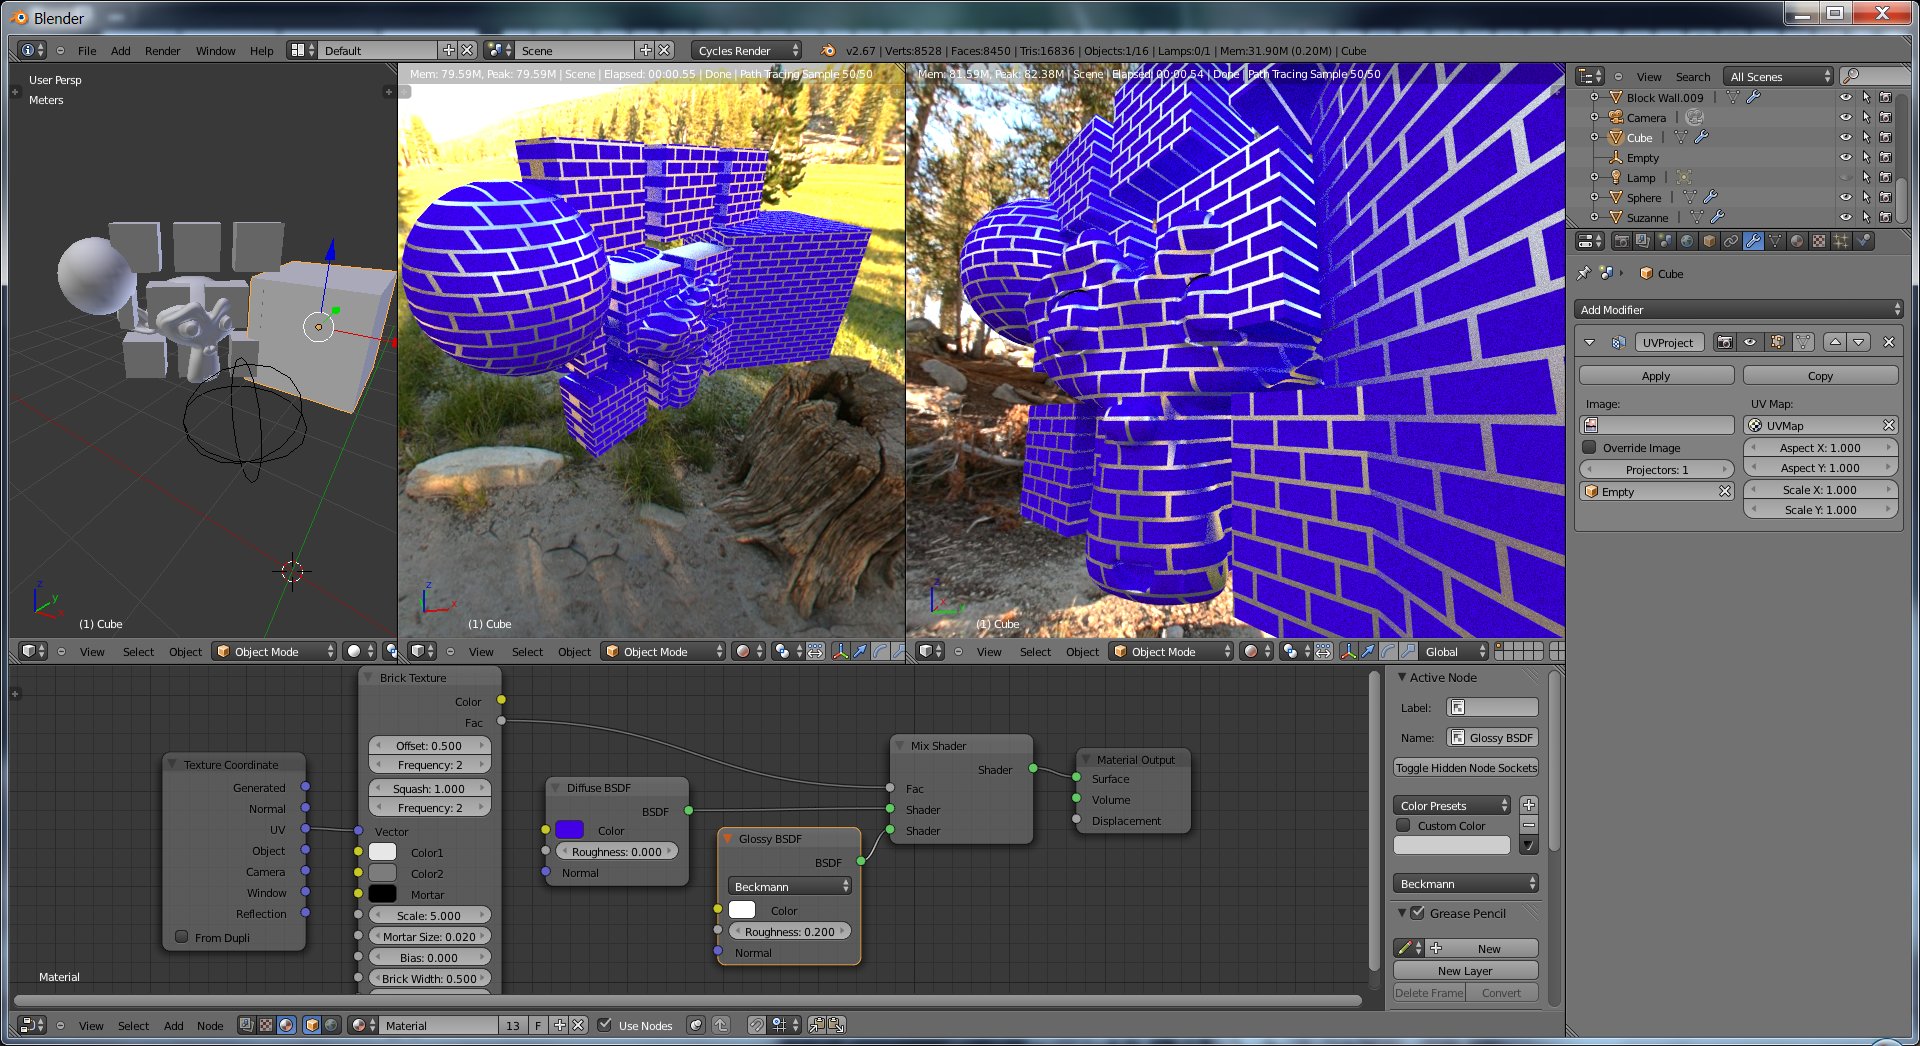Open the Modifiers properties tab wrench icon
This screenshot has height=1046, width=1920.
pyautogui.click(x=1753, y=241)
